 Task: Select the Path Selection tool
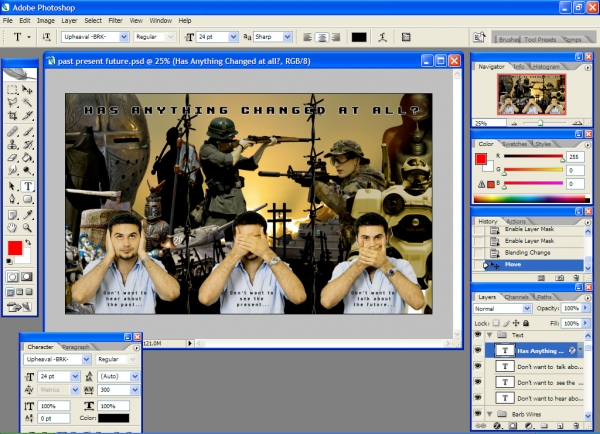12,186
